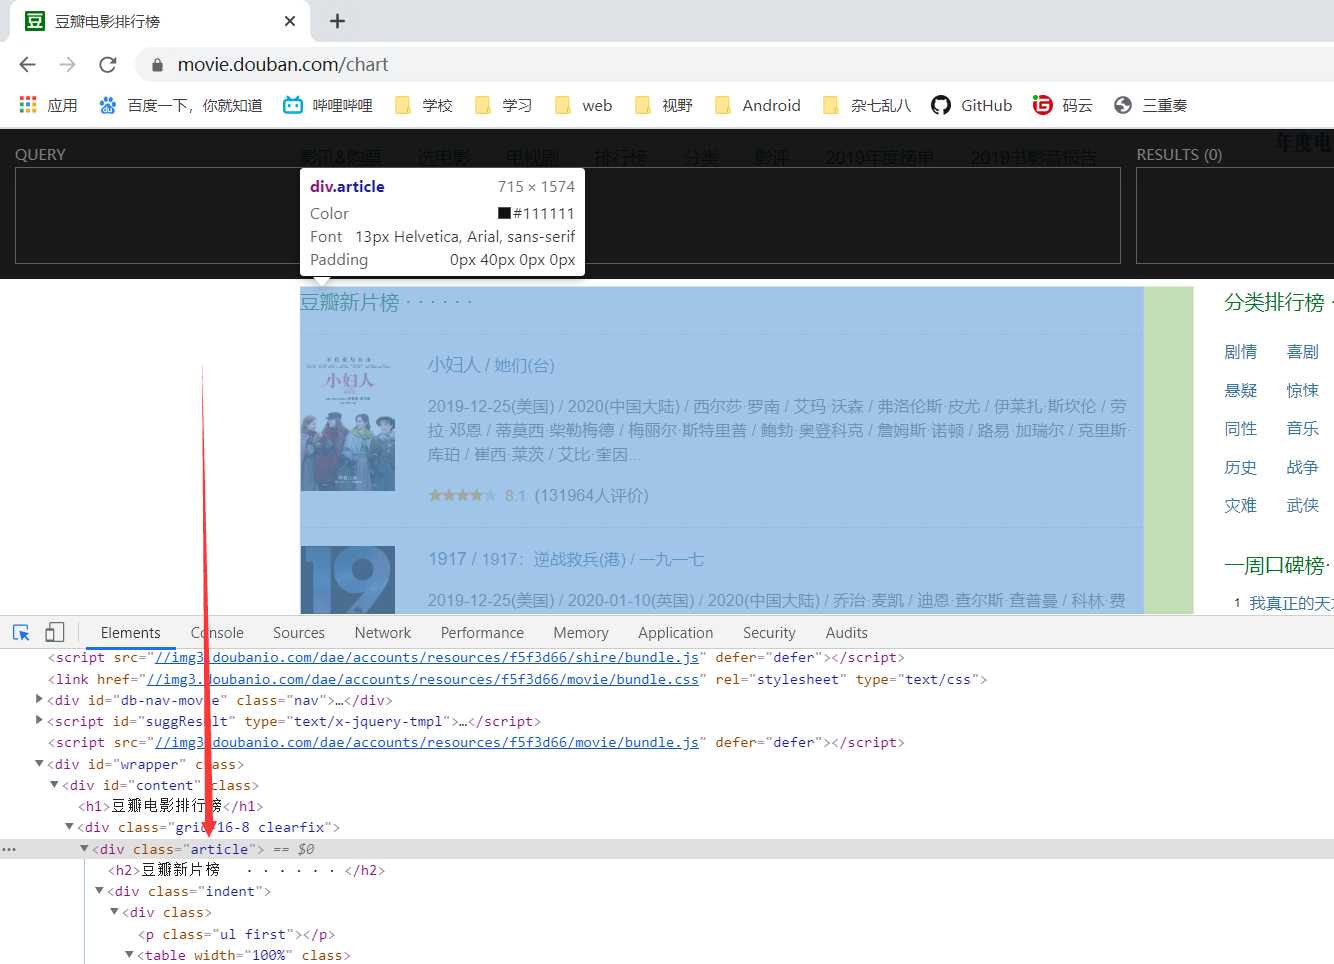Open the 同性 category ranking link
Viewport: 1334px width, 964px height.
pyautogui.click(x=1240, y=428)
